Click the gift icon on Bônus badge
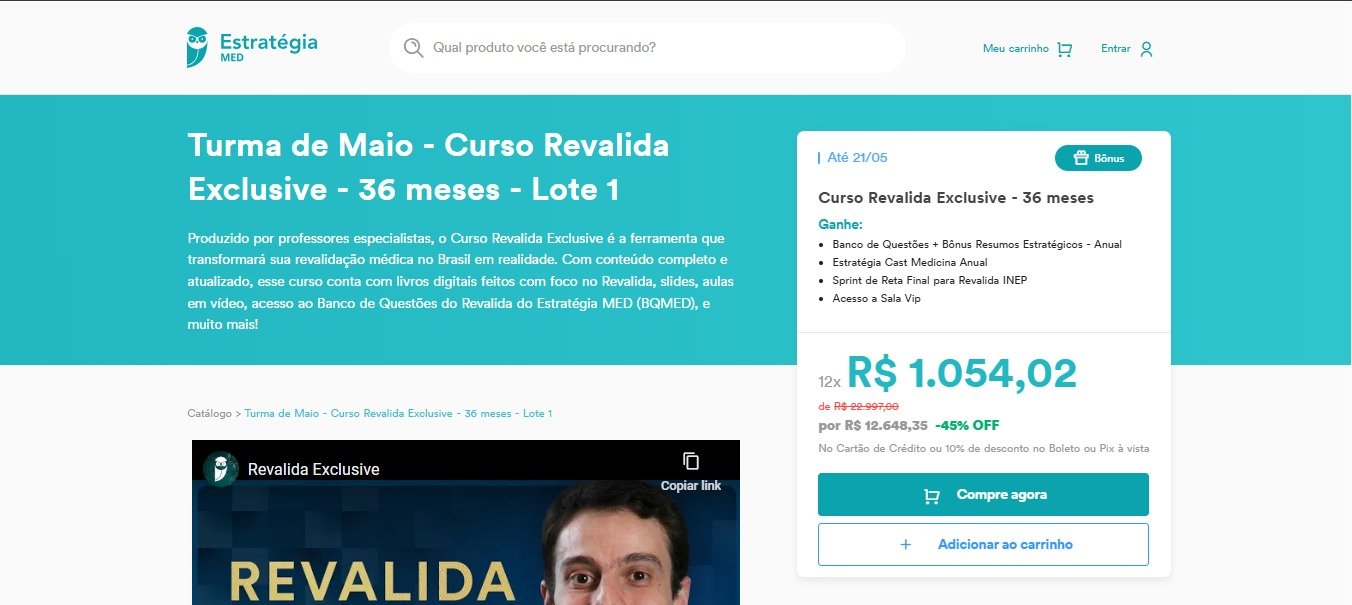 point(1081,158)
